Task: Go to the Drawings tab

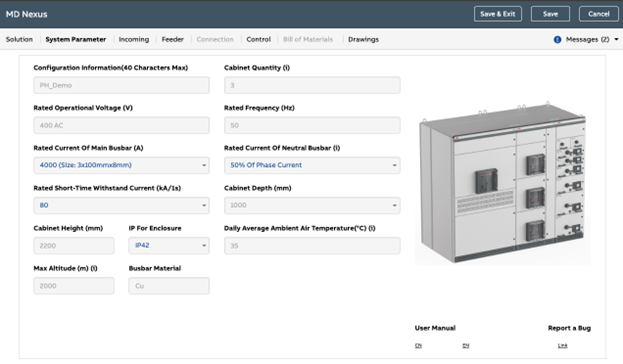Action: [363, 39]
